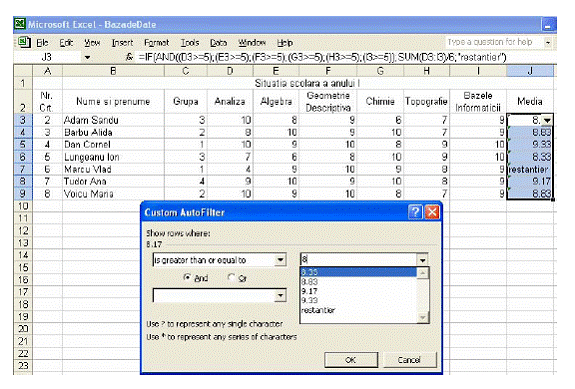Viewport: 575px width, 389px height.
Task: Open the second comparison operator dropdown
Action: pos(280,295)
